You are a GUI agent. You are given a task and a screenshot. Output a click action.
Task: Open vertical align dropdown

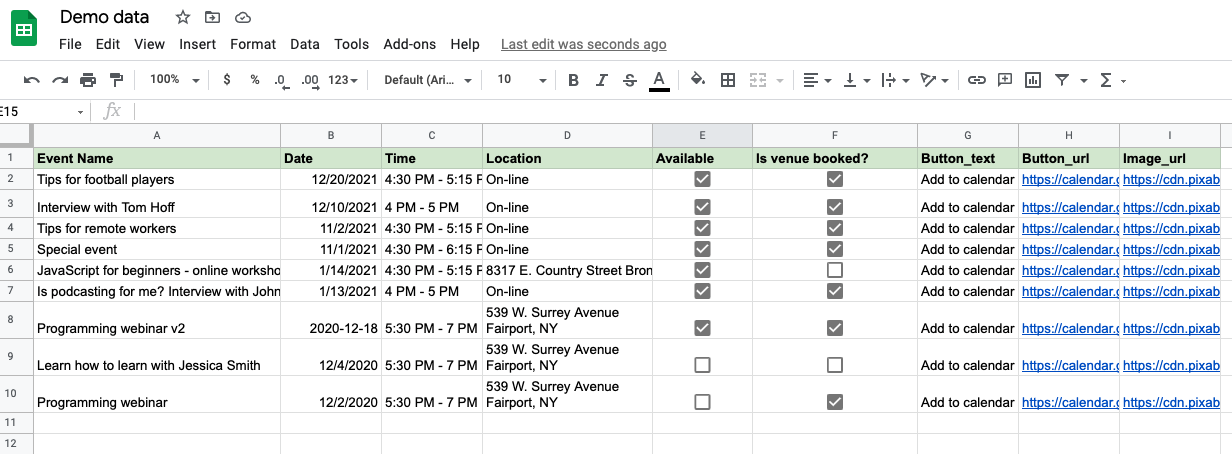[x=856, y=80]
